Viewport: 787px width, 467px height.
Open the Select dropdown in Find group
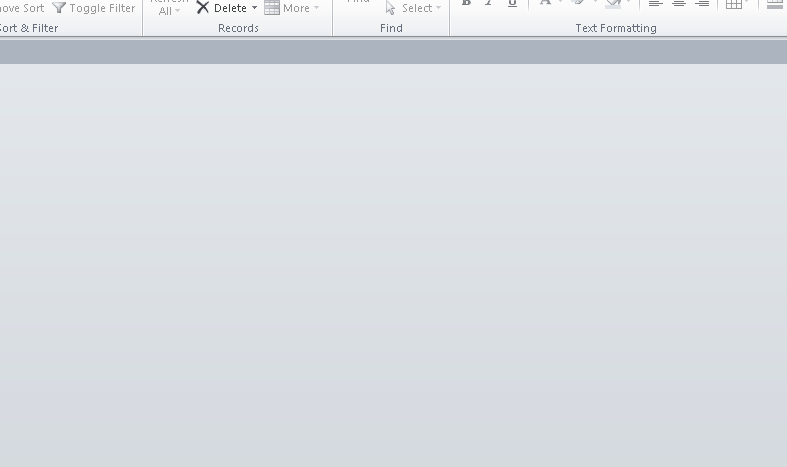pos(414,8)
